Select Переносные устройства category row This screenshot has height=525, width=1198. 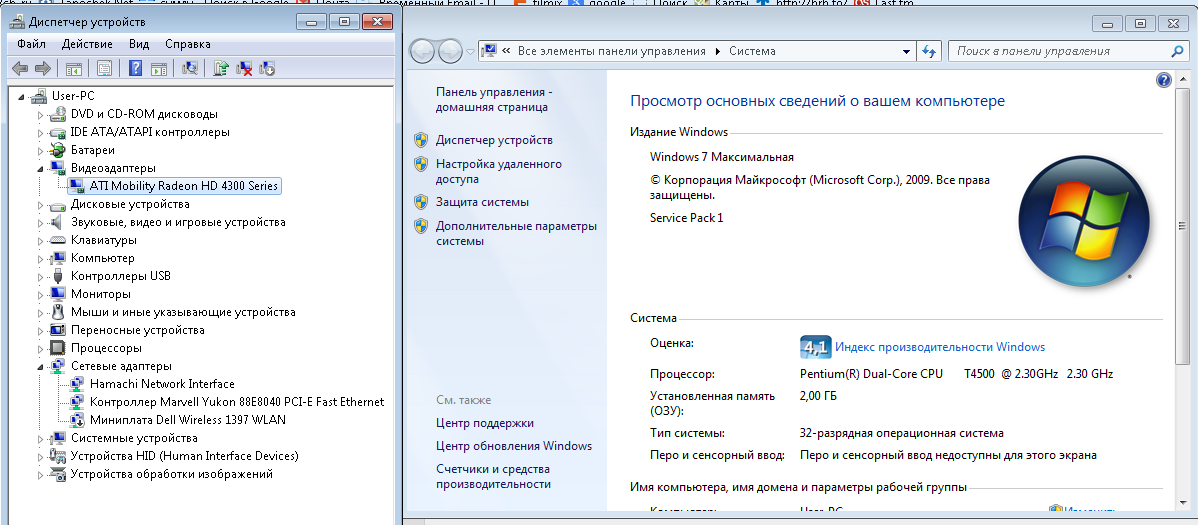pos(138,330)
